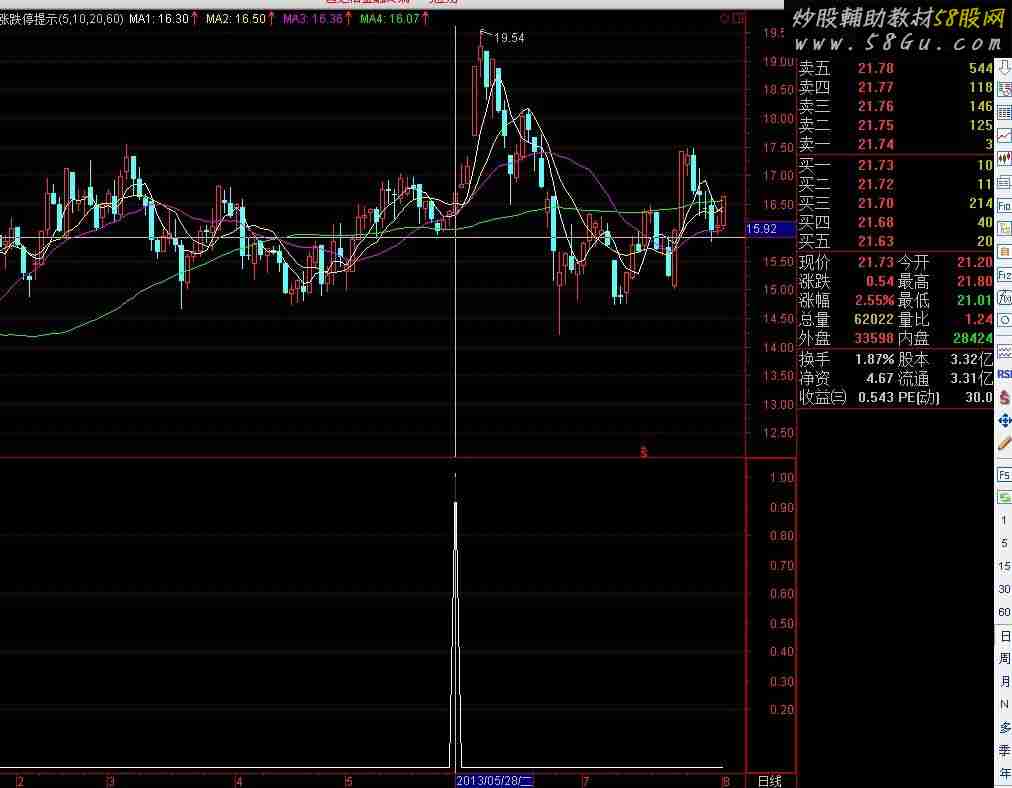Click the MA2: 16.50 value
1012x788 pixels.
pos(236,19)
